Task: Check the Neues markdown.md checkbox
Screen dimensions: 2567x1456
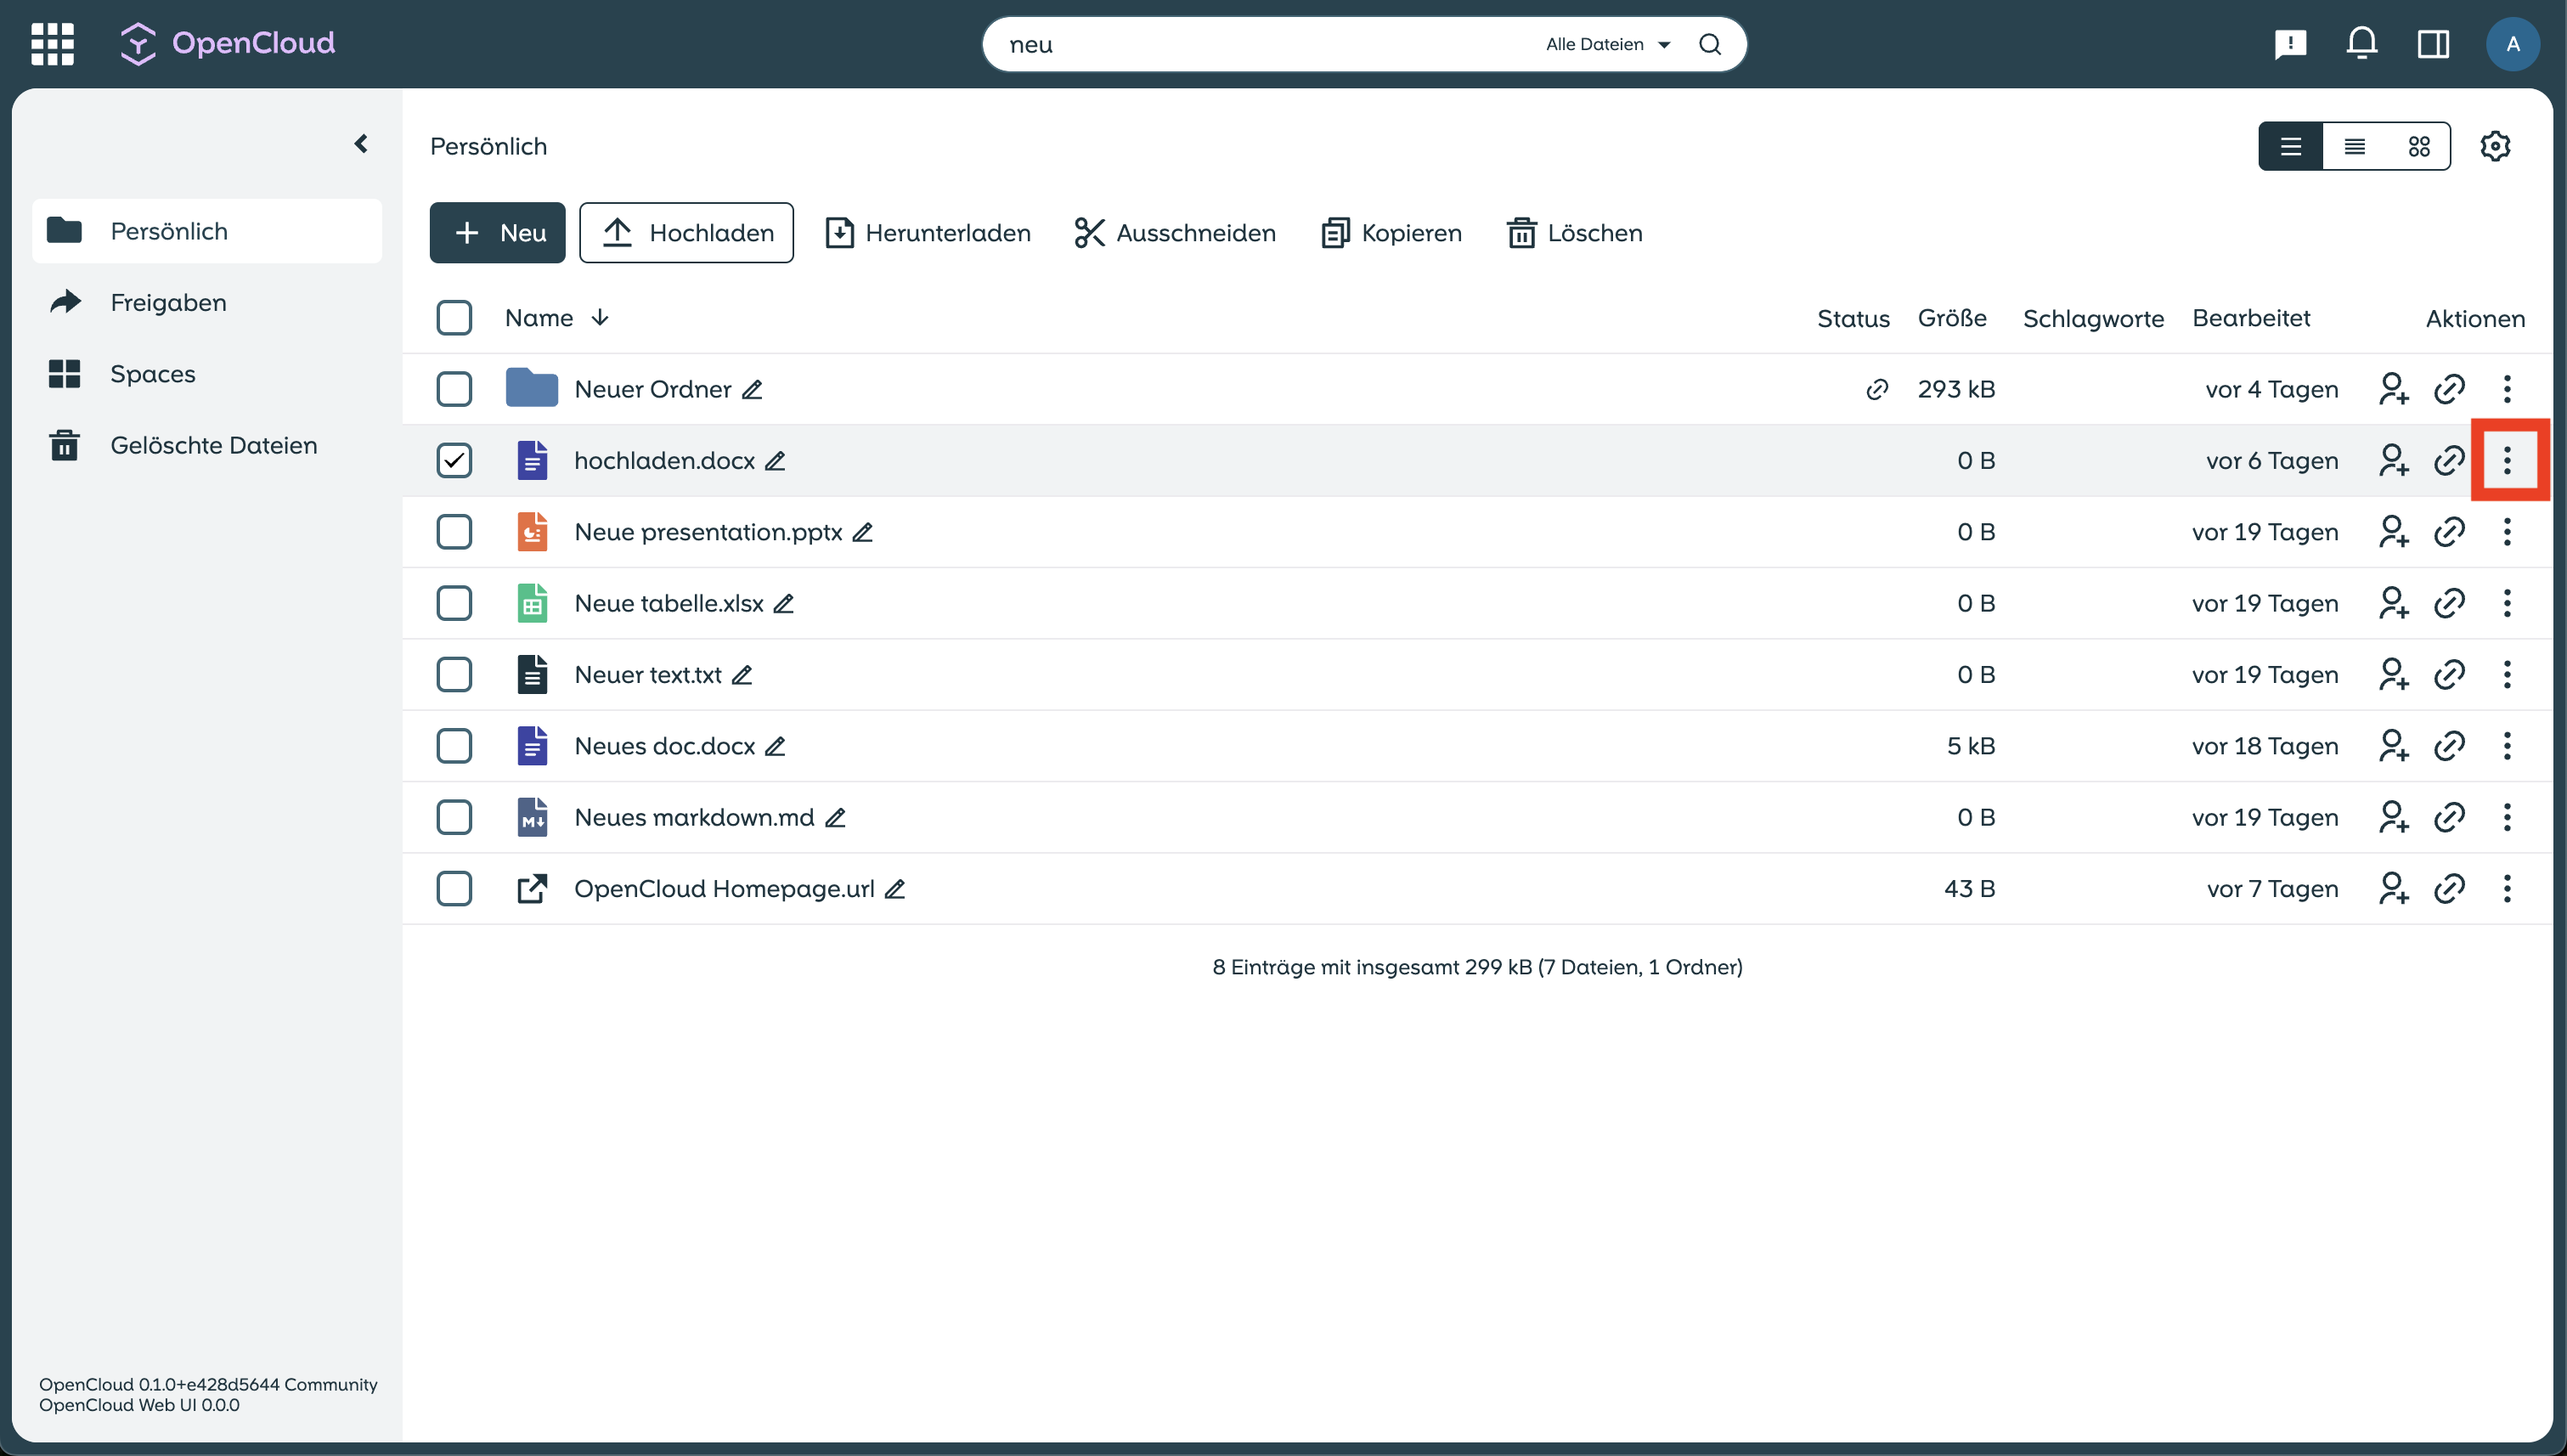Action: (454, 817)
